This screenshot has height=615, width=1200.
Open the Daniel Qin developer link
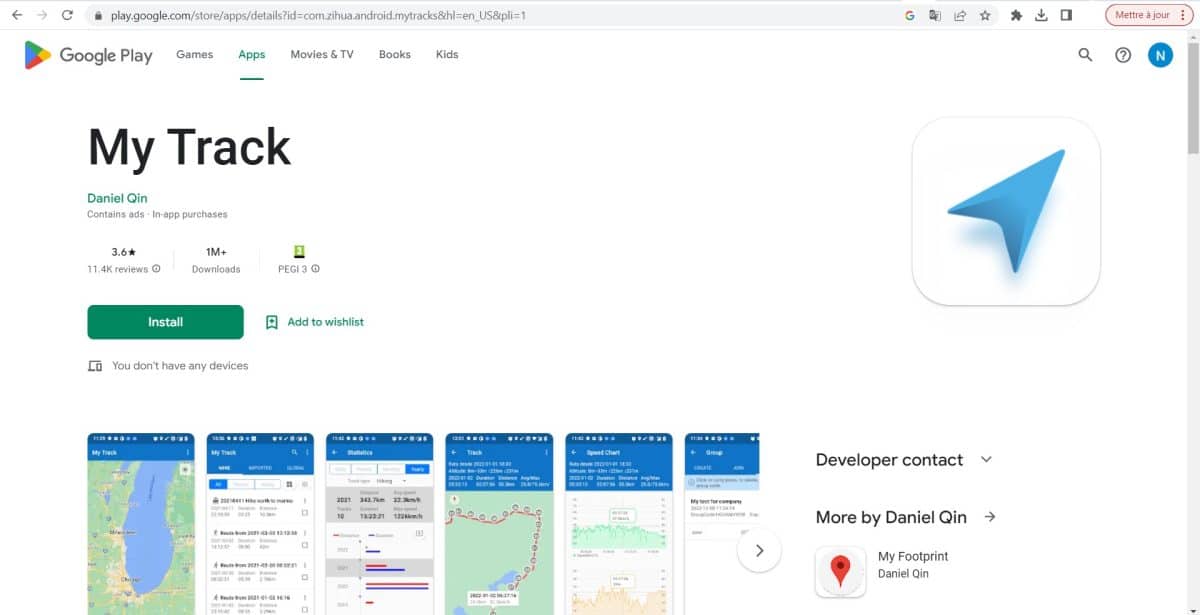117,198
